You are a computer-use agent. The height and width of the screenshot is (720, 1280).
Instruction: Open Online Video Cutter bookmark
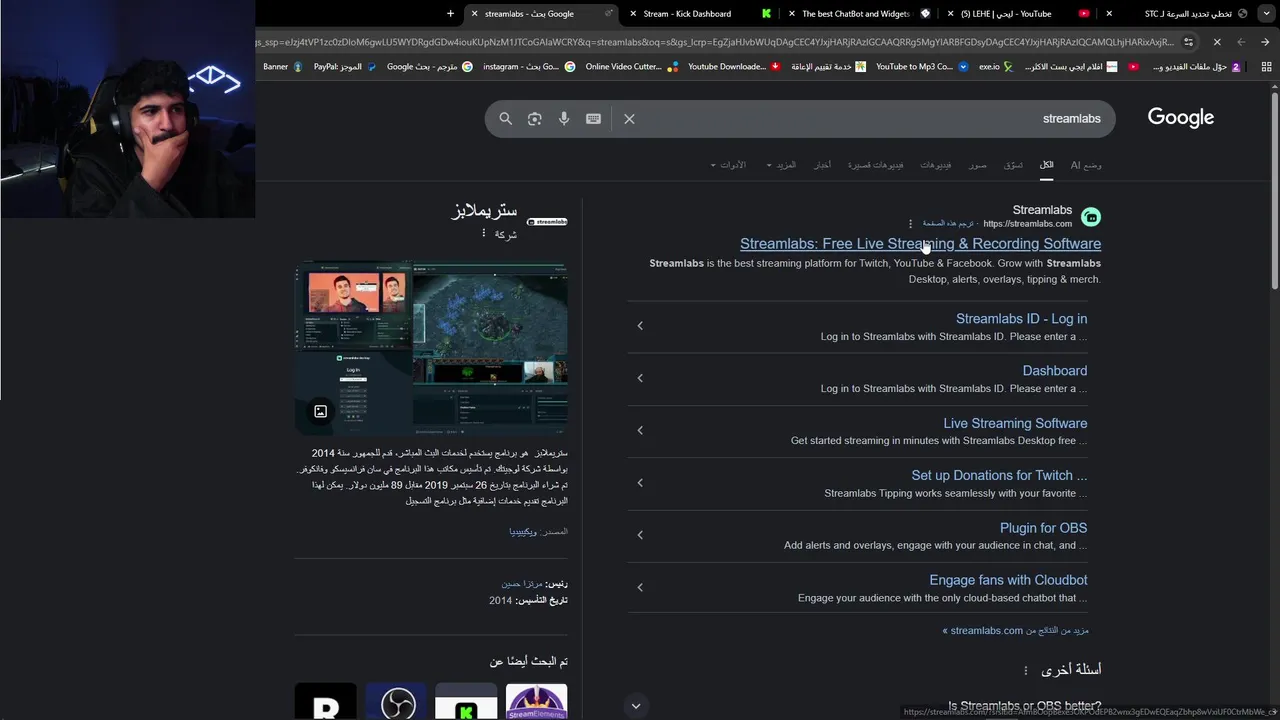[x=631, y=67]
